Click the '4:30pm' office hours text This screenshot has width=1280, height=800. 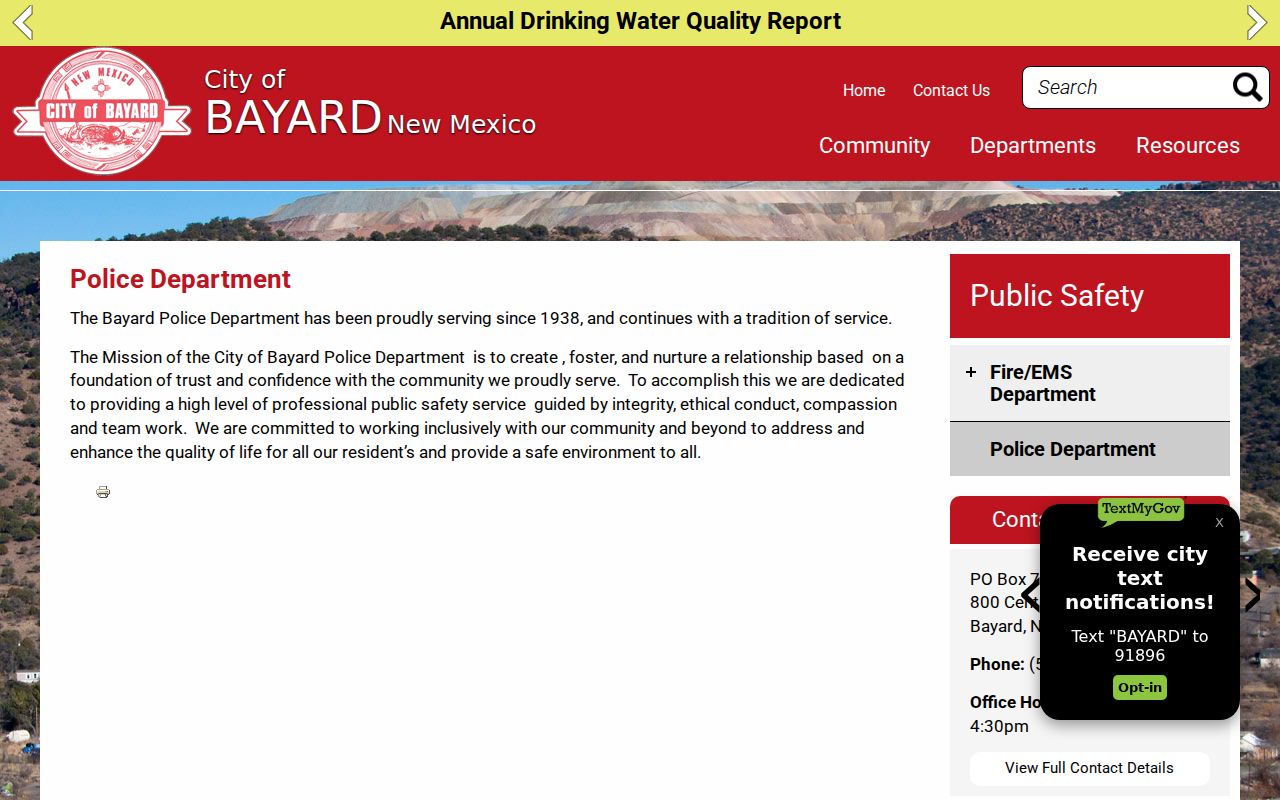tap(999, 726)
